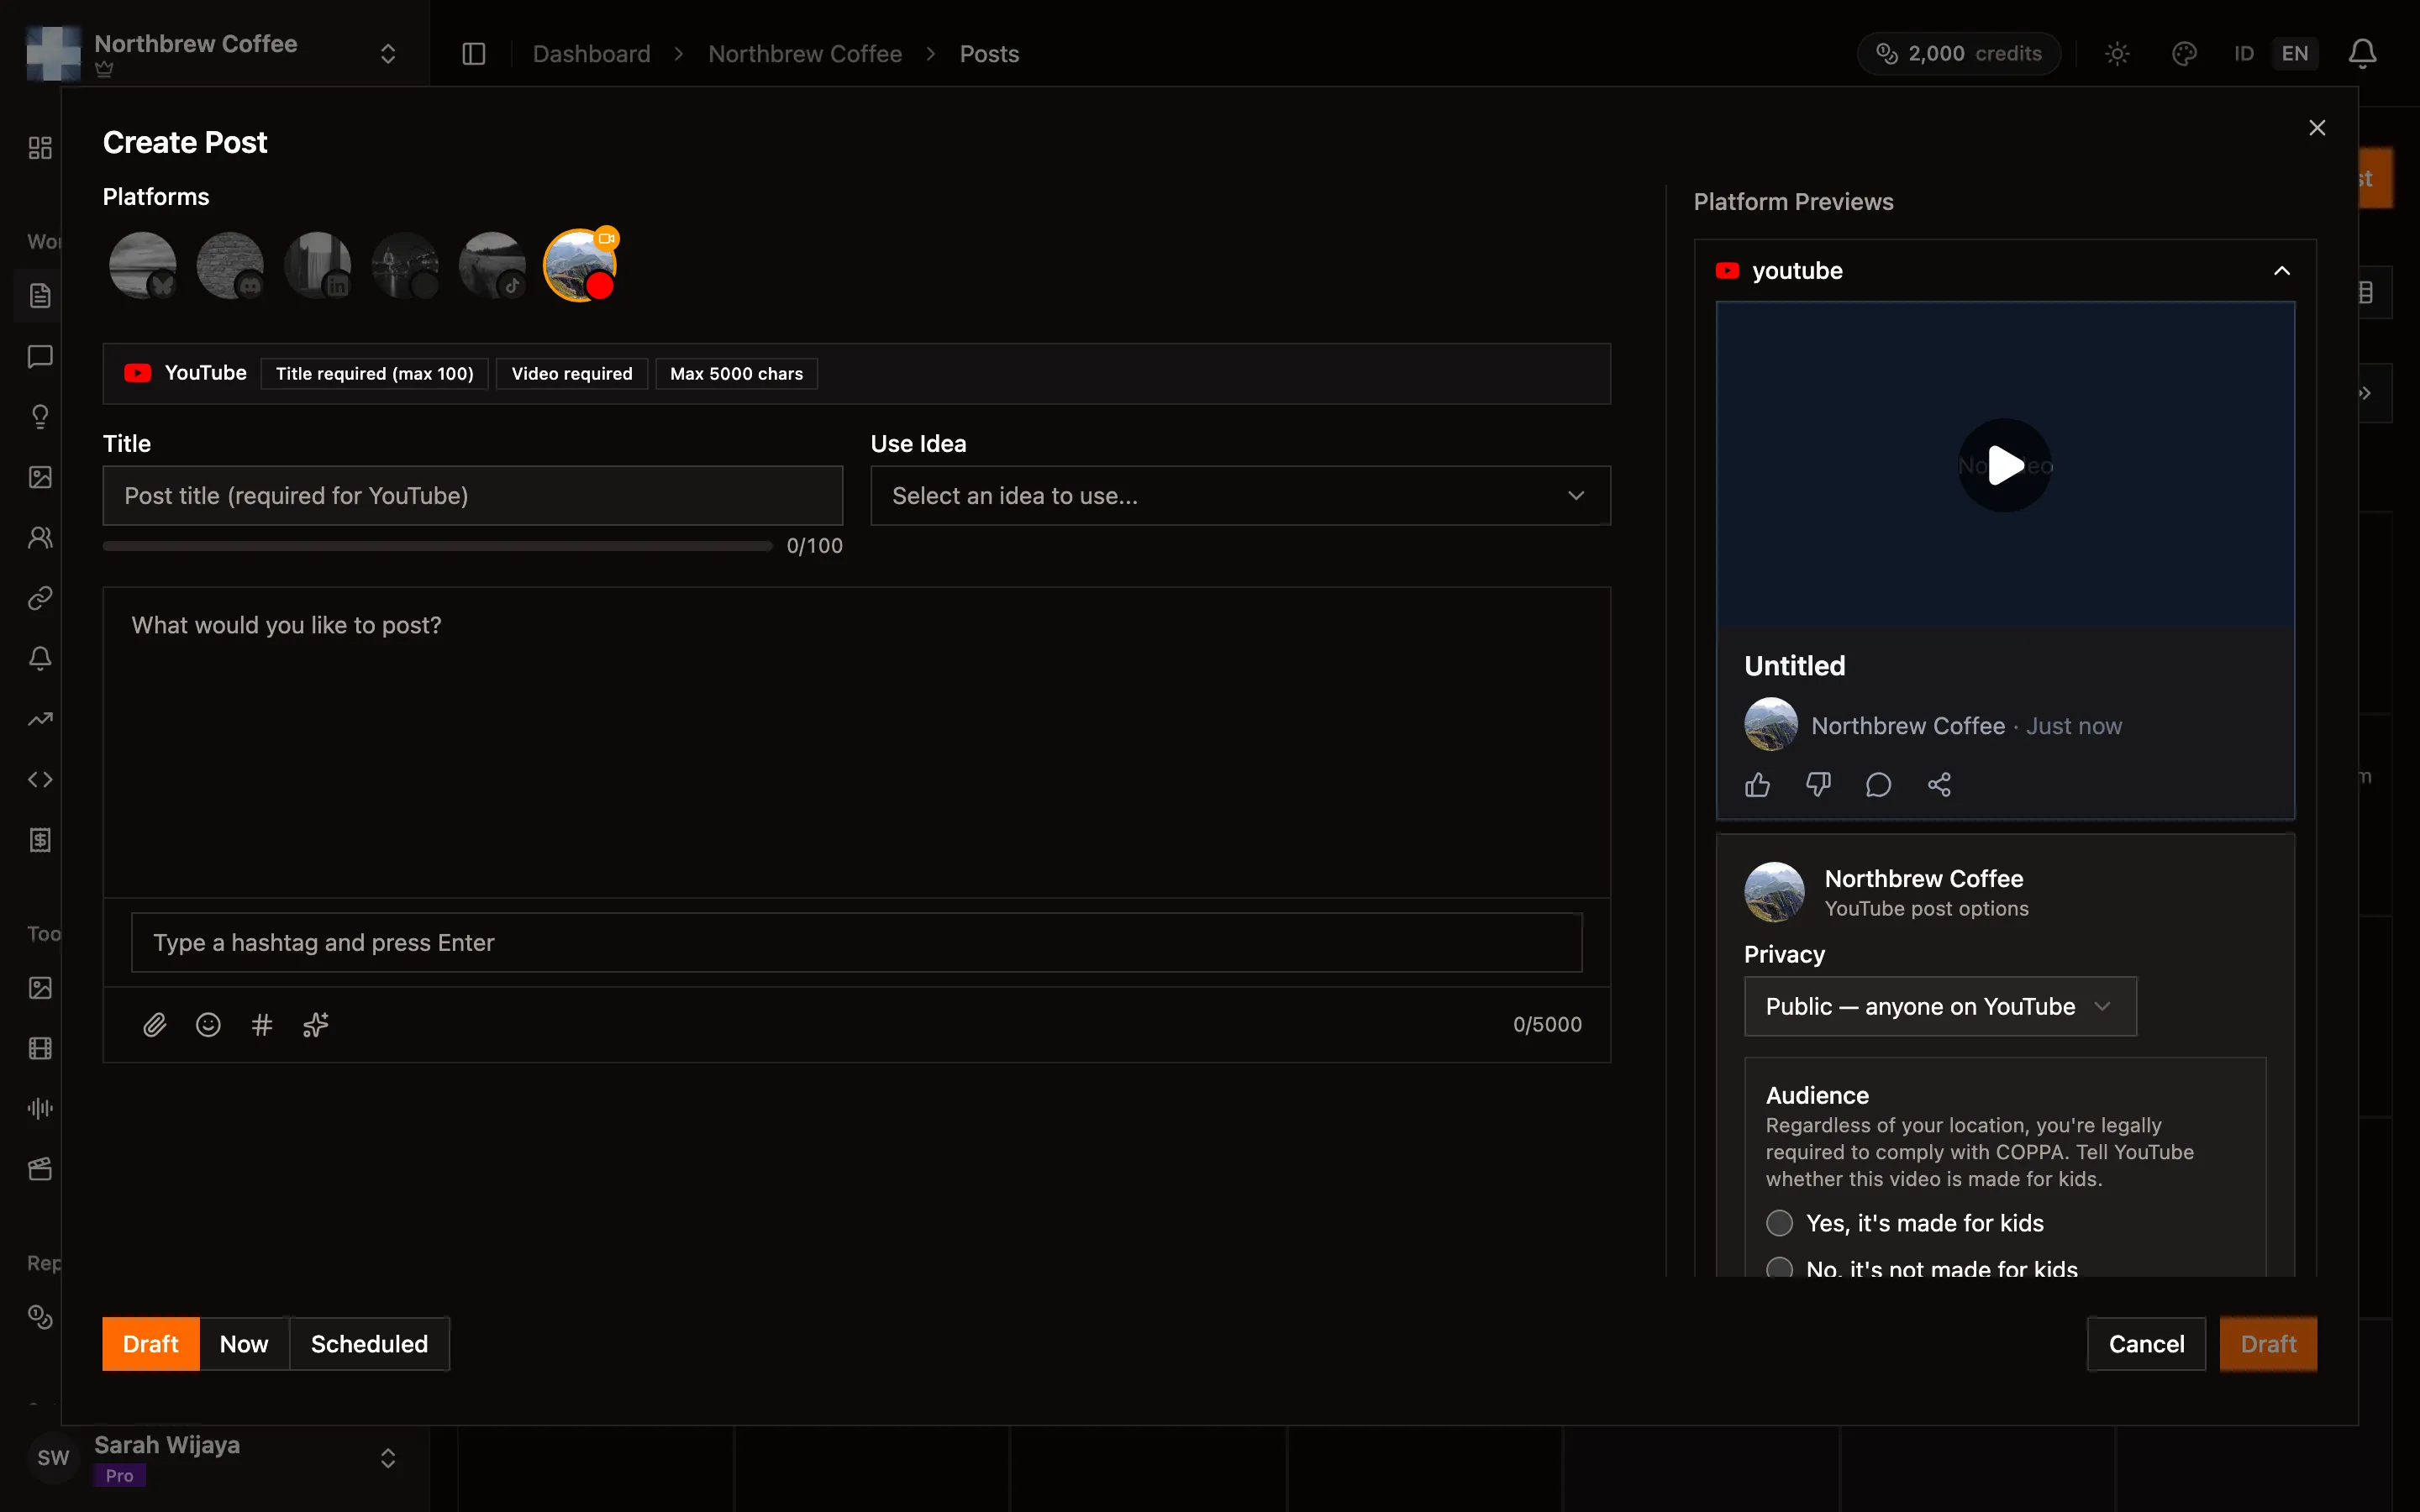
Task: Click the orange Draft submit button
Action: (x=2268, y=1344)
